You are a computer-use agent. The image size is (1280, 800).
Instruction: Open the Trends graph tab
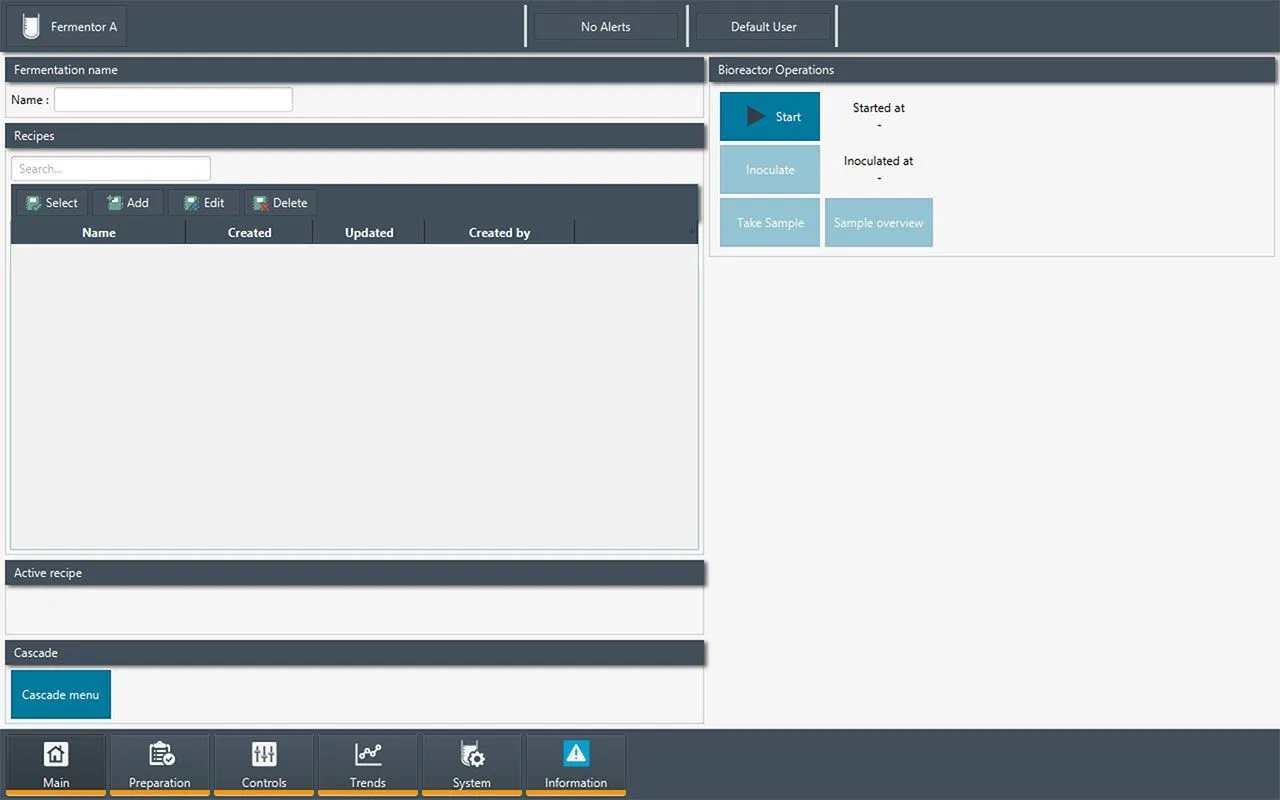pyautogui.click(x=368, y=765)
